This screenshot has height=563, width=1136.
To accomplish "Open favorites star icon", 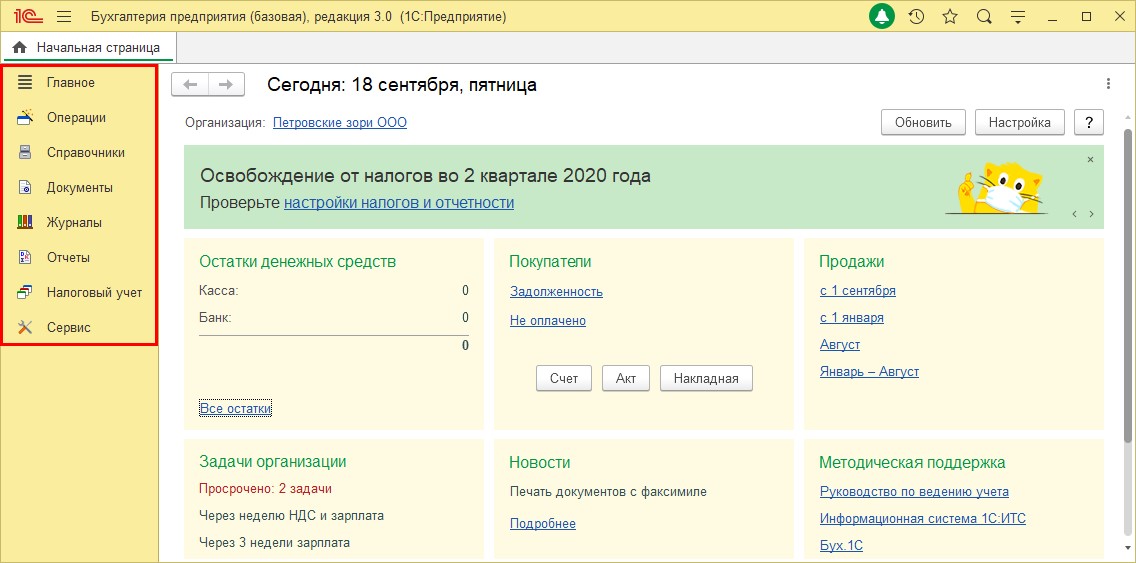I will click(950, 17).
